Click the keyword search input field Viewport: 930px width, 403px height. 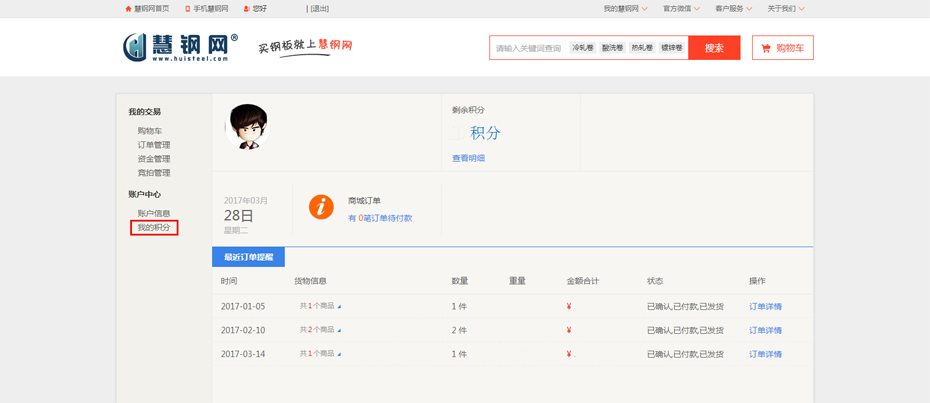pyautogui.click(x=529, y=48)
